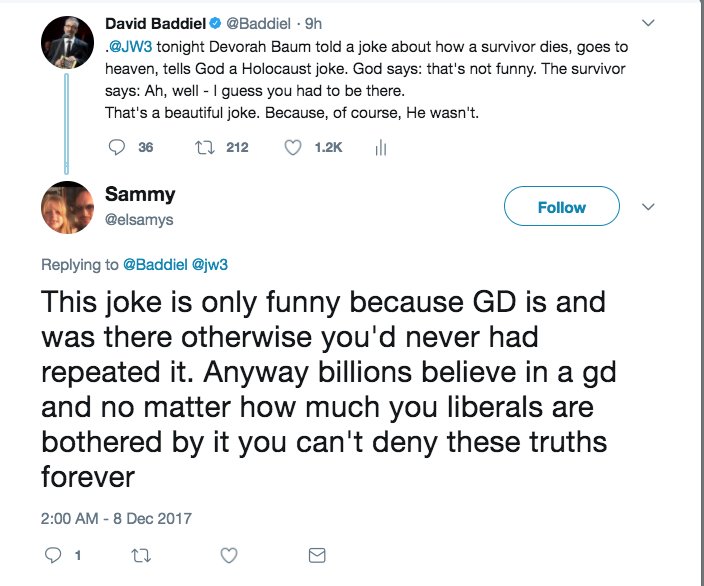Reply to David Baddiel's tweet
Image resolution: width=704 pixels, height=586 pixels.
(118, 147)
